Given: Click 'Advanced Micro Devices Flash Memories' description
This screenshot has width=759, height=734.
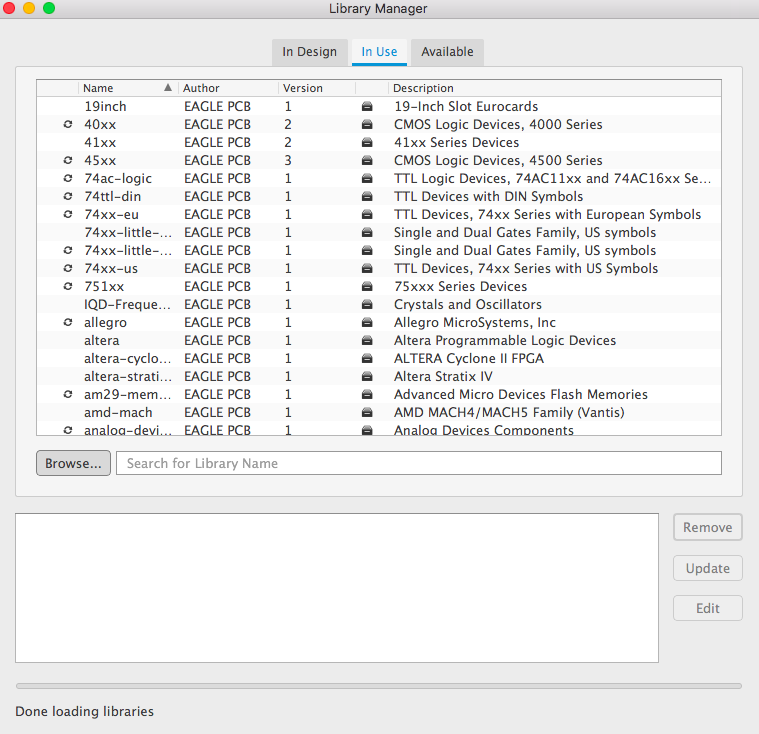Looking at the screenshot, I should [x=520, y=394].
